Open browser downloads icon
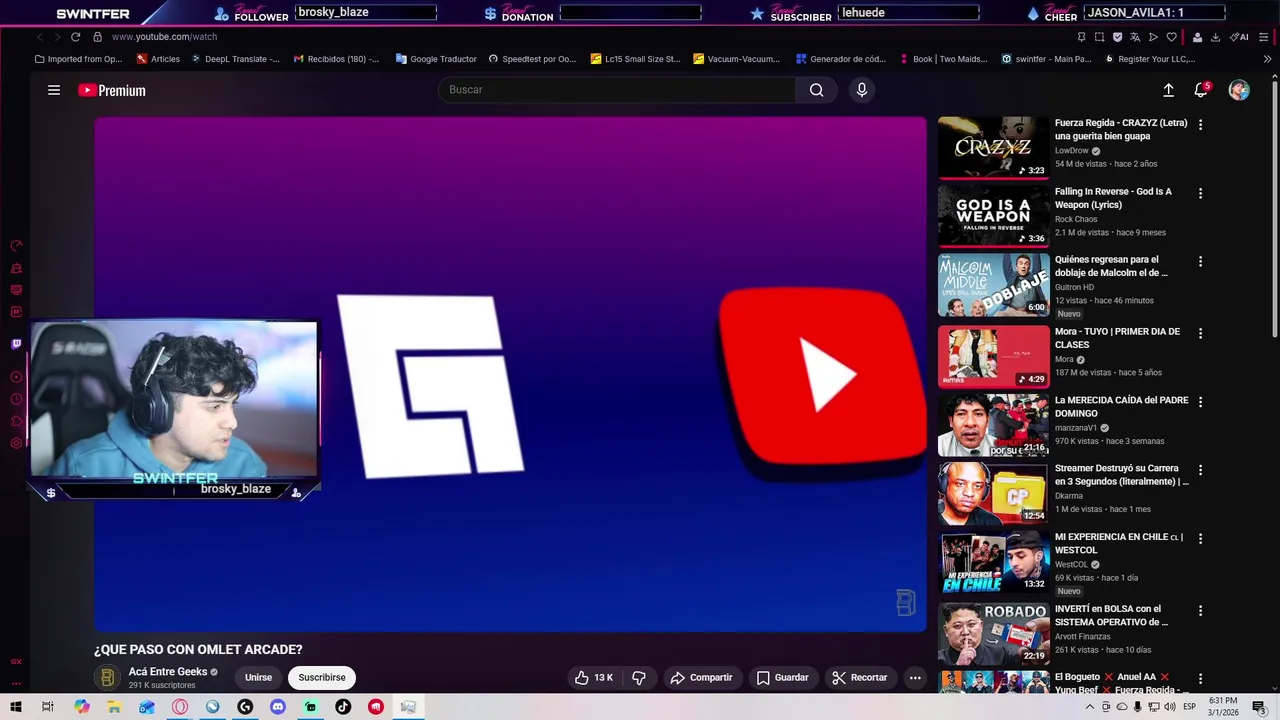The width and height of the screenshot is (1280, 720). point(1215,37)
